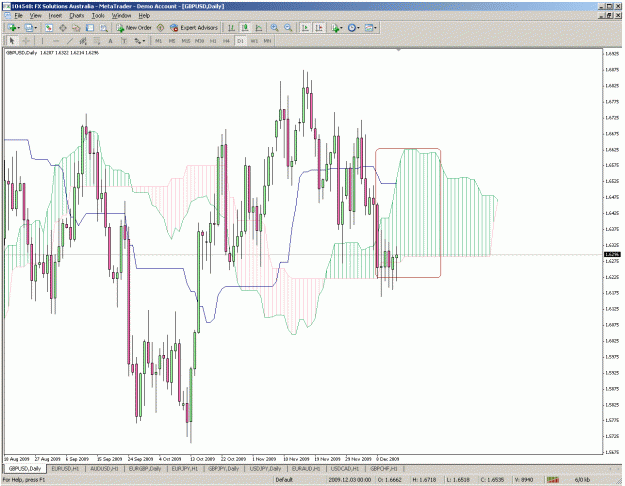This screenshot has height=486, width=625.
Task: Set timeframe to H1
Action: coord(213,41)
